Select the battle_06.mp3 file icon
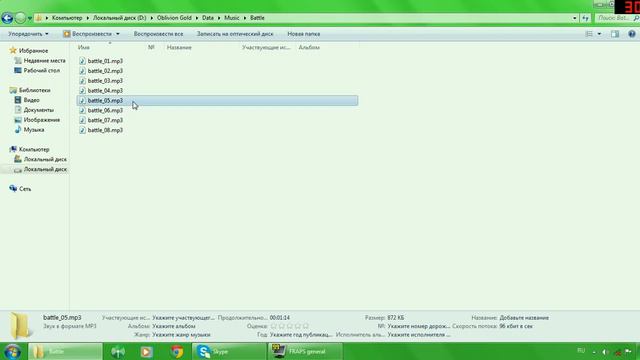 [x=82, y=110]
